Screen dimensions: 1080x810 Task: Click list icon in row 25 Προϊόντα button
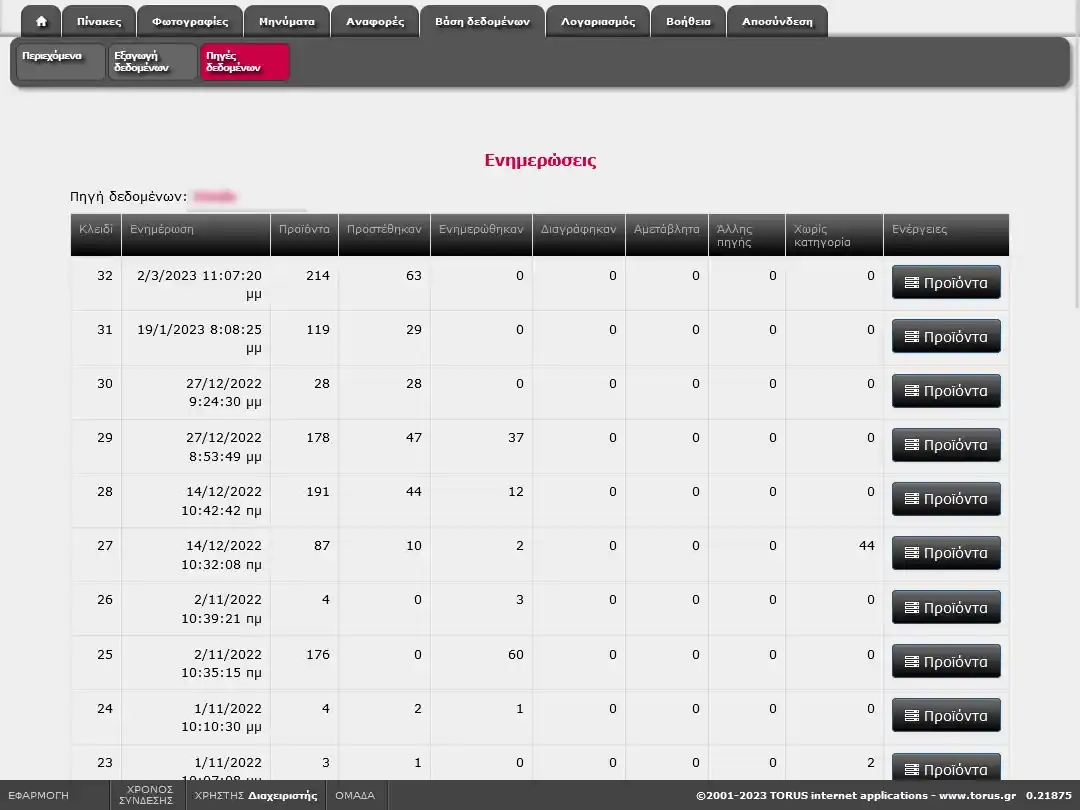point(911,661)
